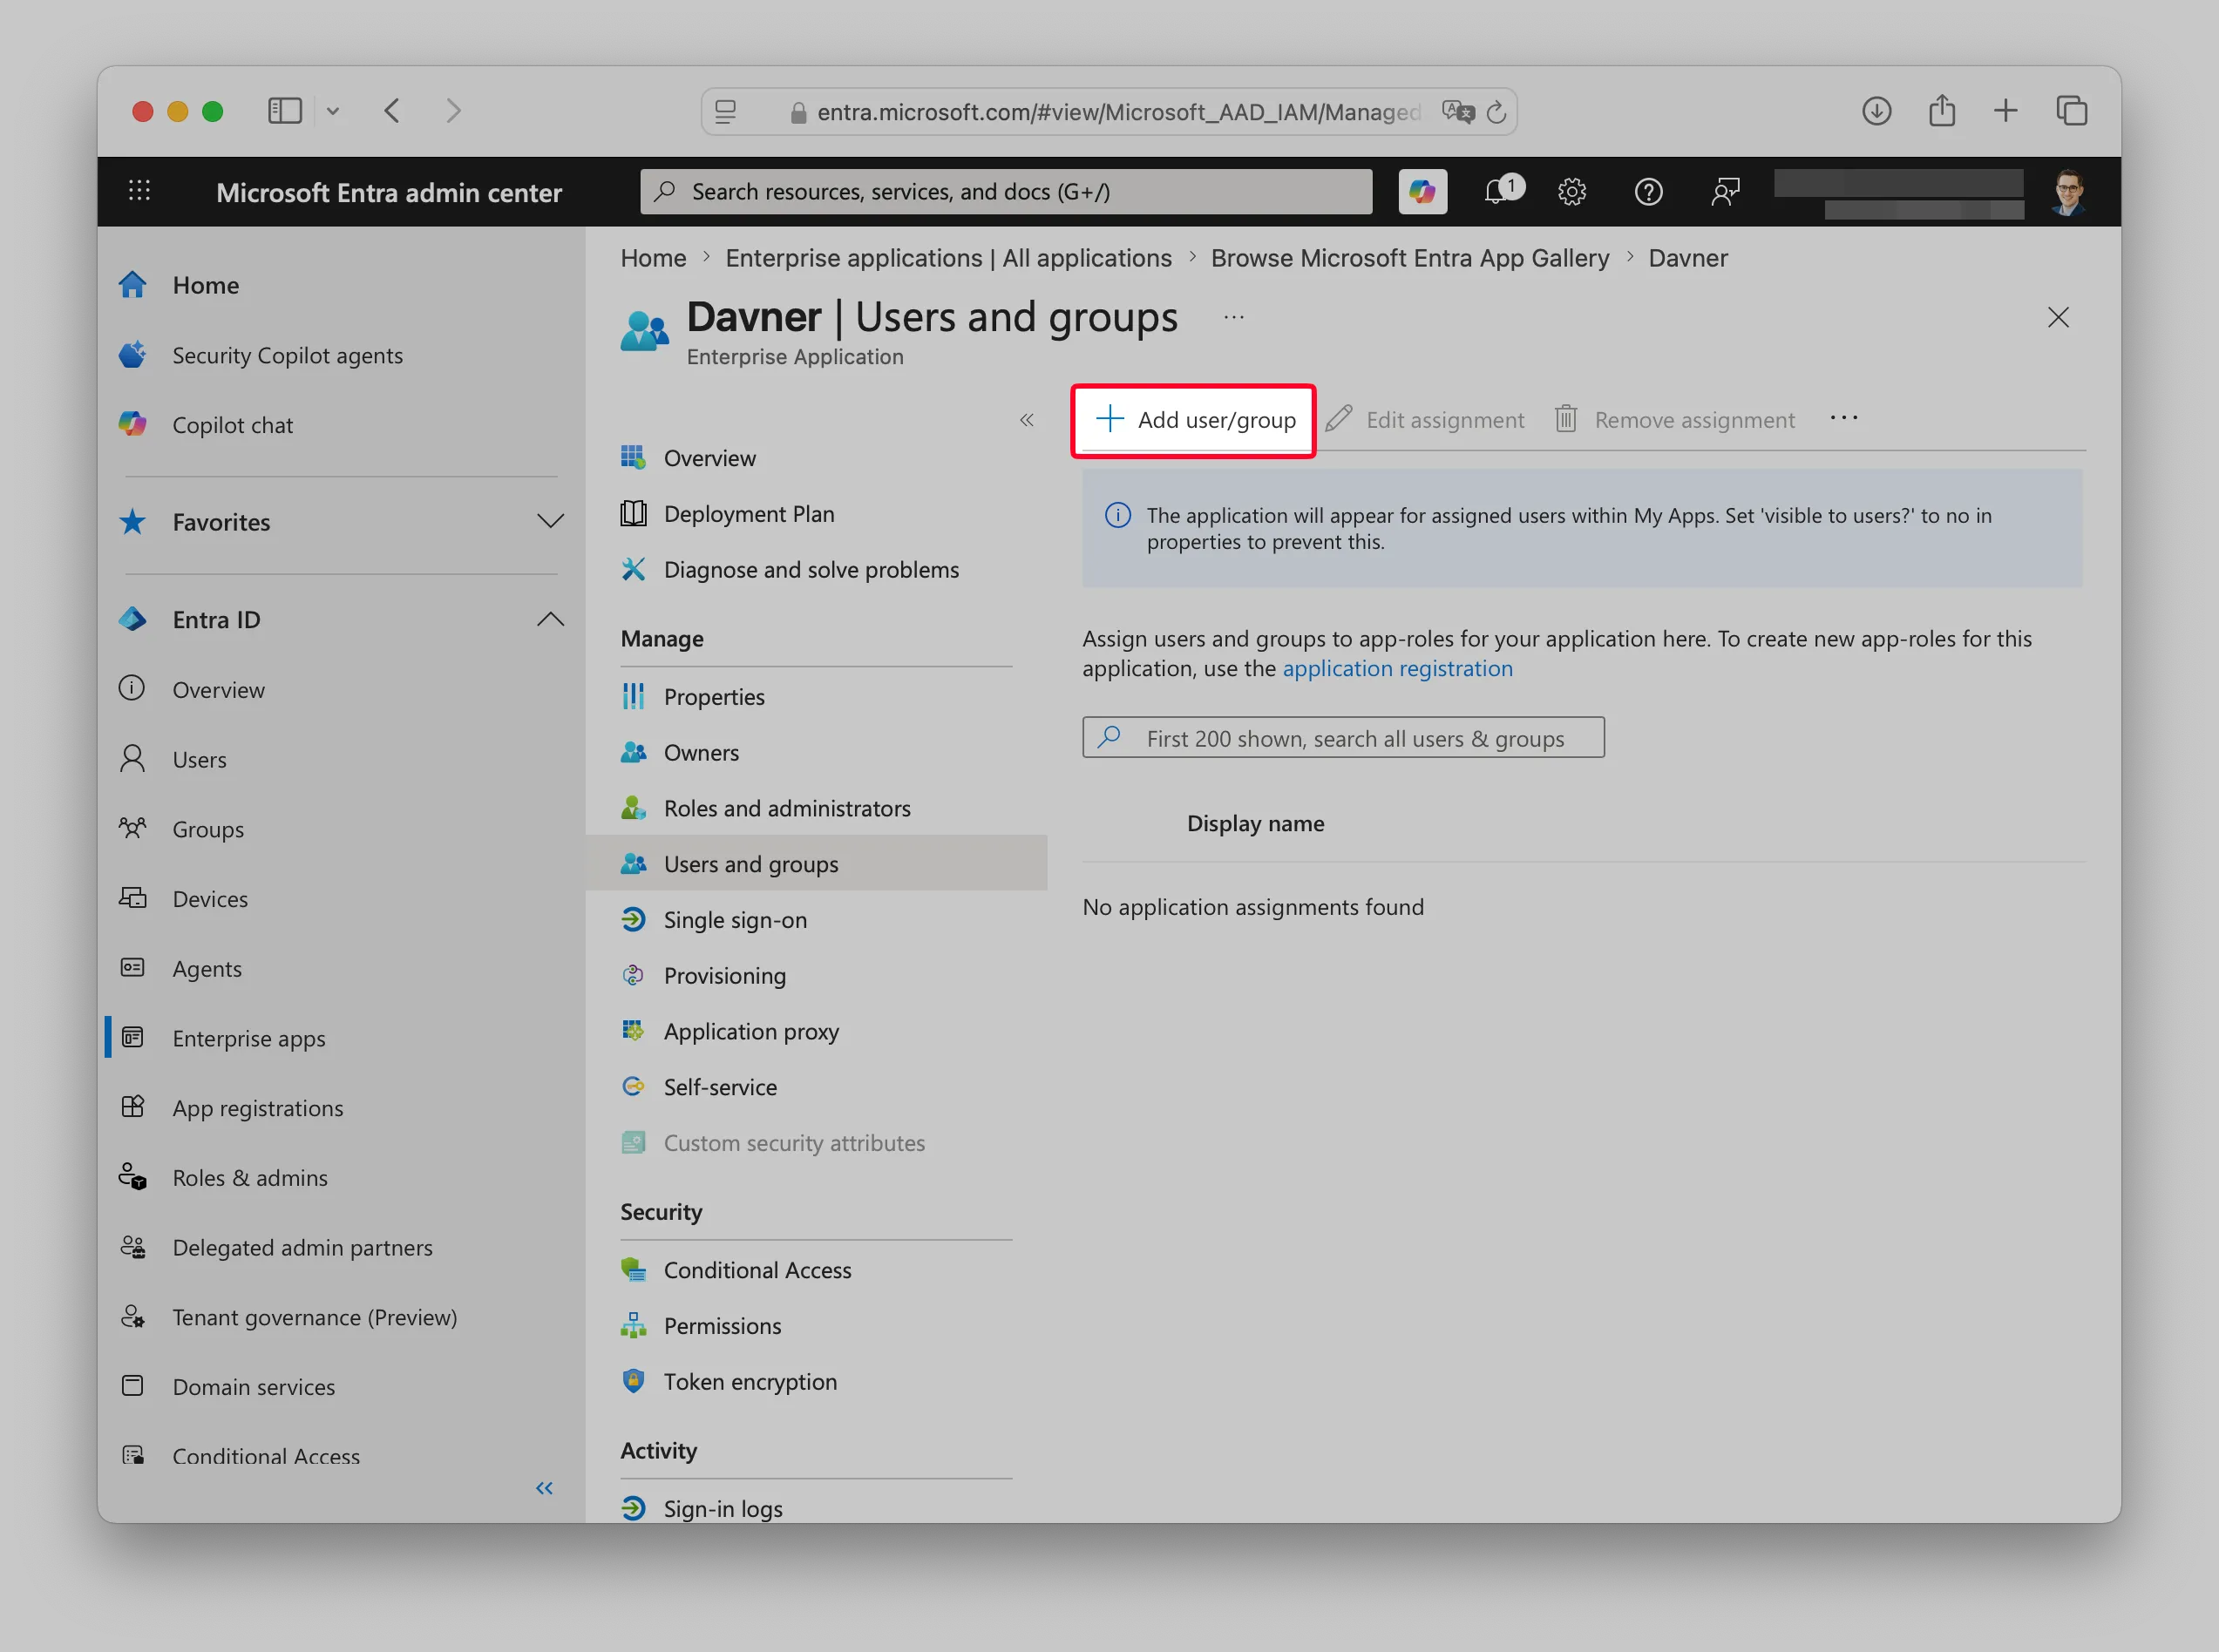The image size is (2219, 1652).
Task: Open Safari downloads icon
Action: [x=1876, y=111]
